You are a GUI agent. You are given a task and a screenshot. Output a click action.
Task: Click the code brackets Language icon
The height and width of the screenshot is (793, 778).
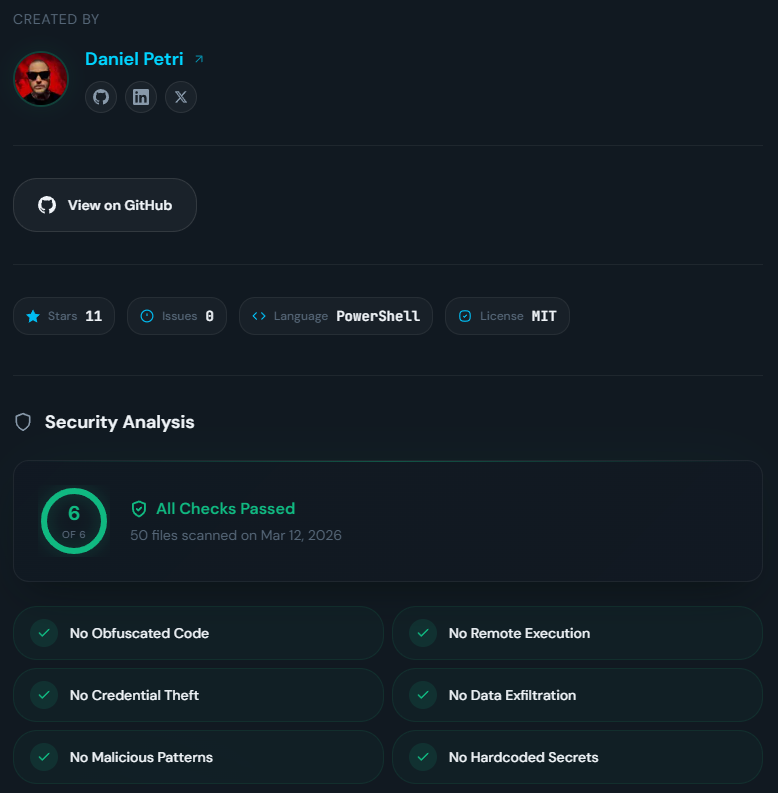(259, 316)
